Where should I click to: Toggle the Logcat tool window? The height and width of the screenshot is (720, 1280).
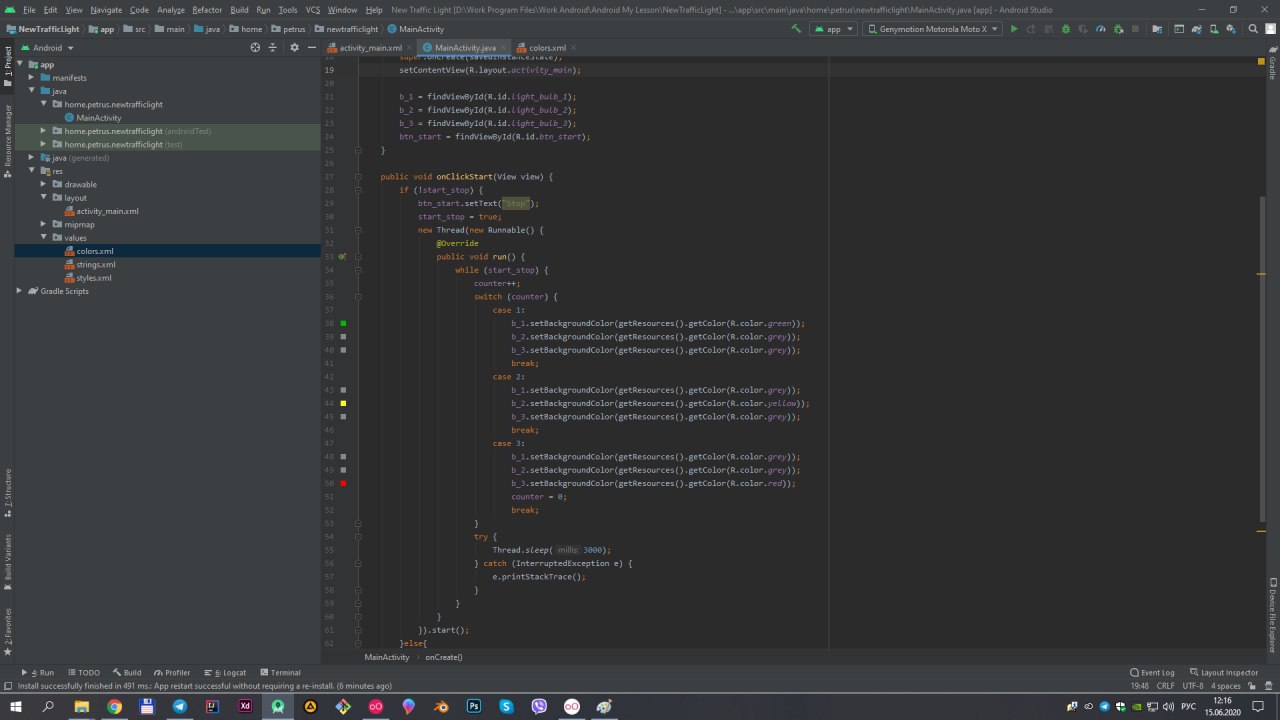pos(225,673)
